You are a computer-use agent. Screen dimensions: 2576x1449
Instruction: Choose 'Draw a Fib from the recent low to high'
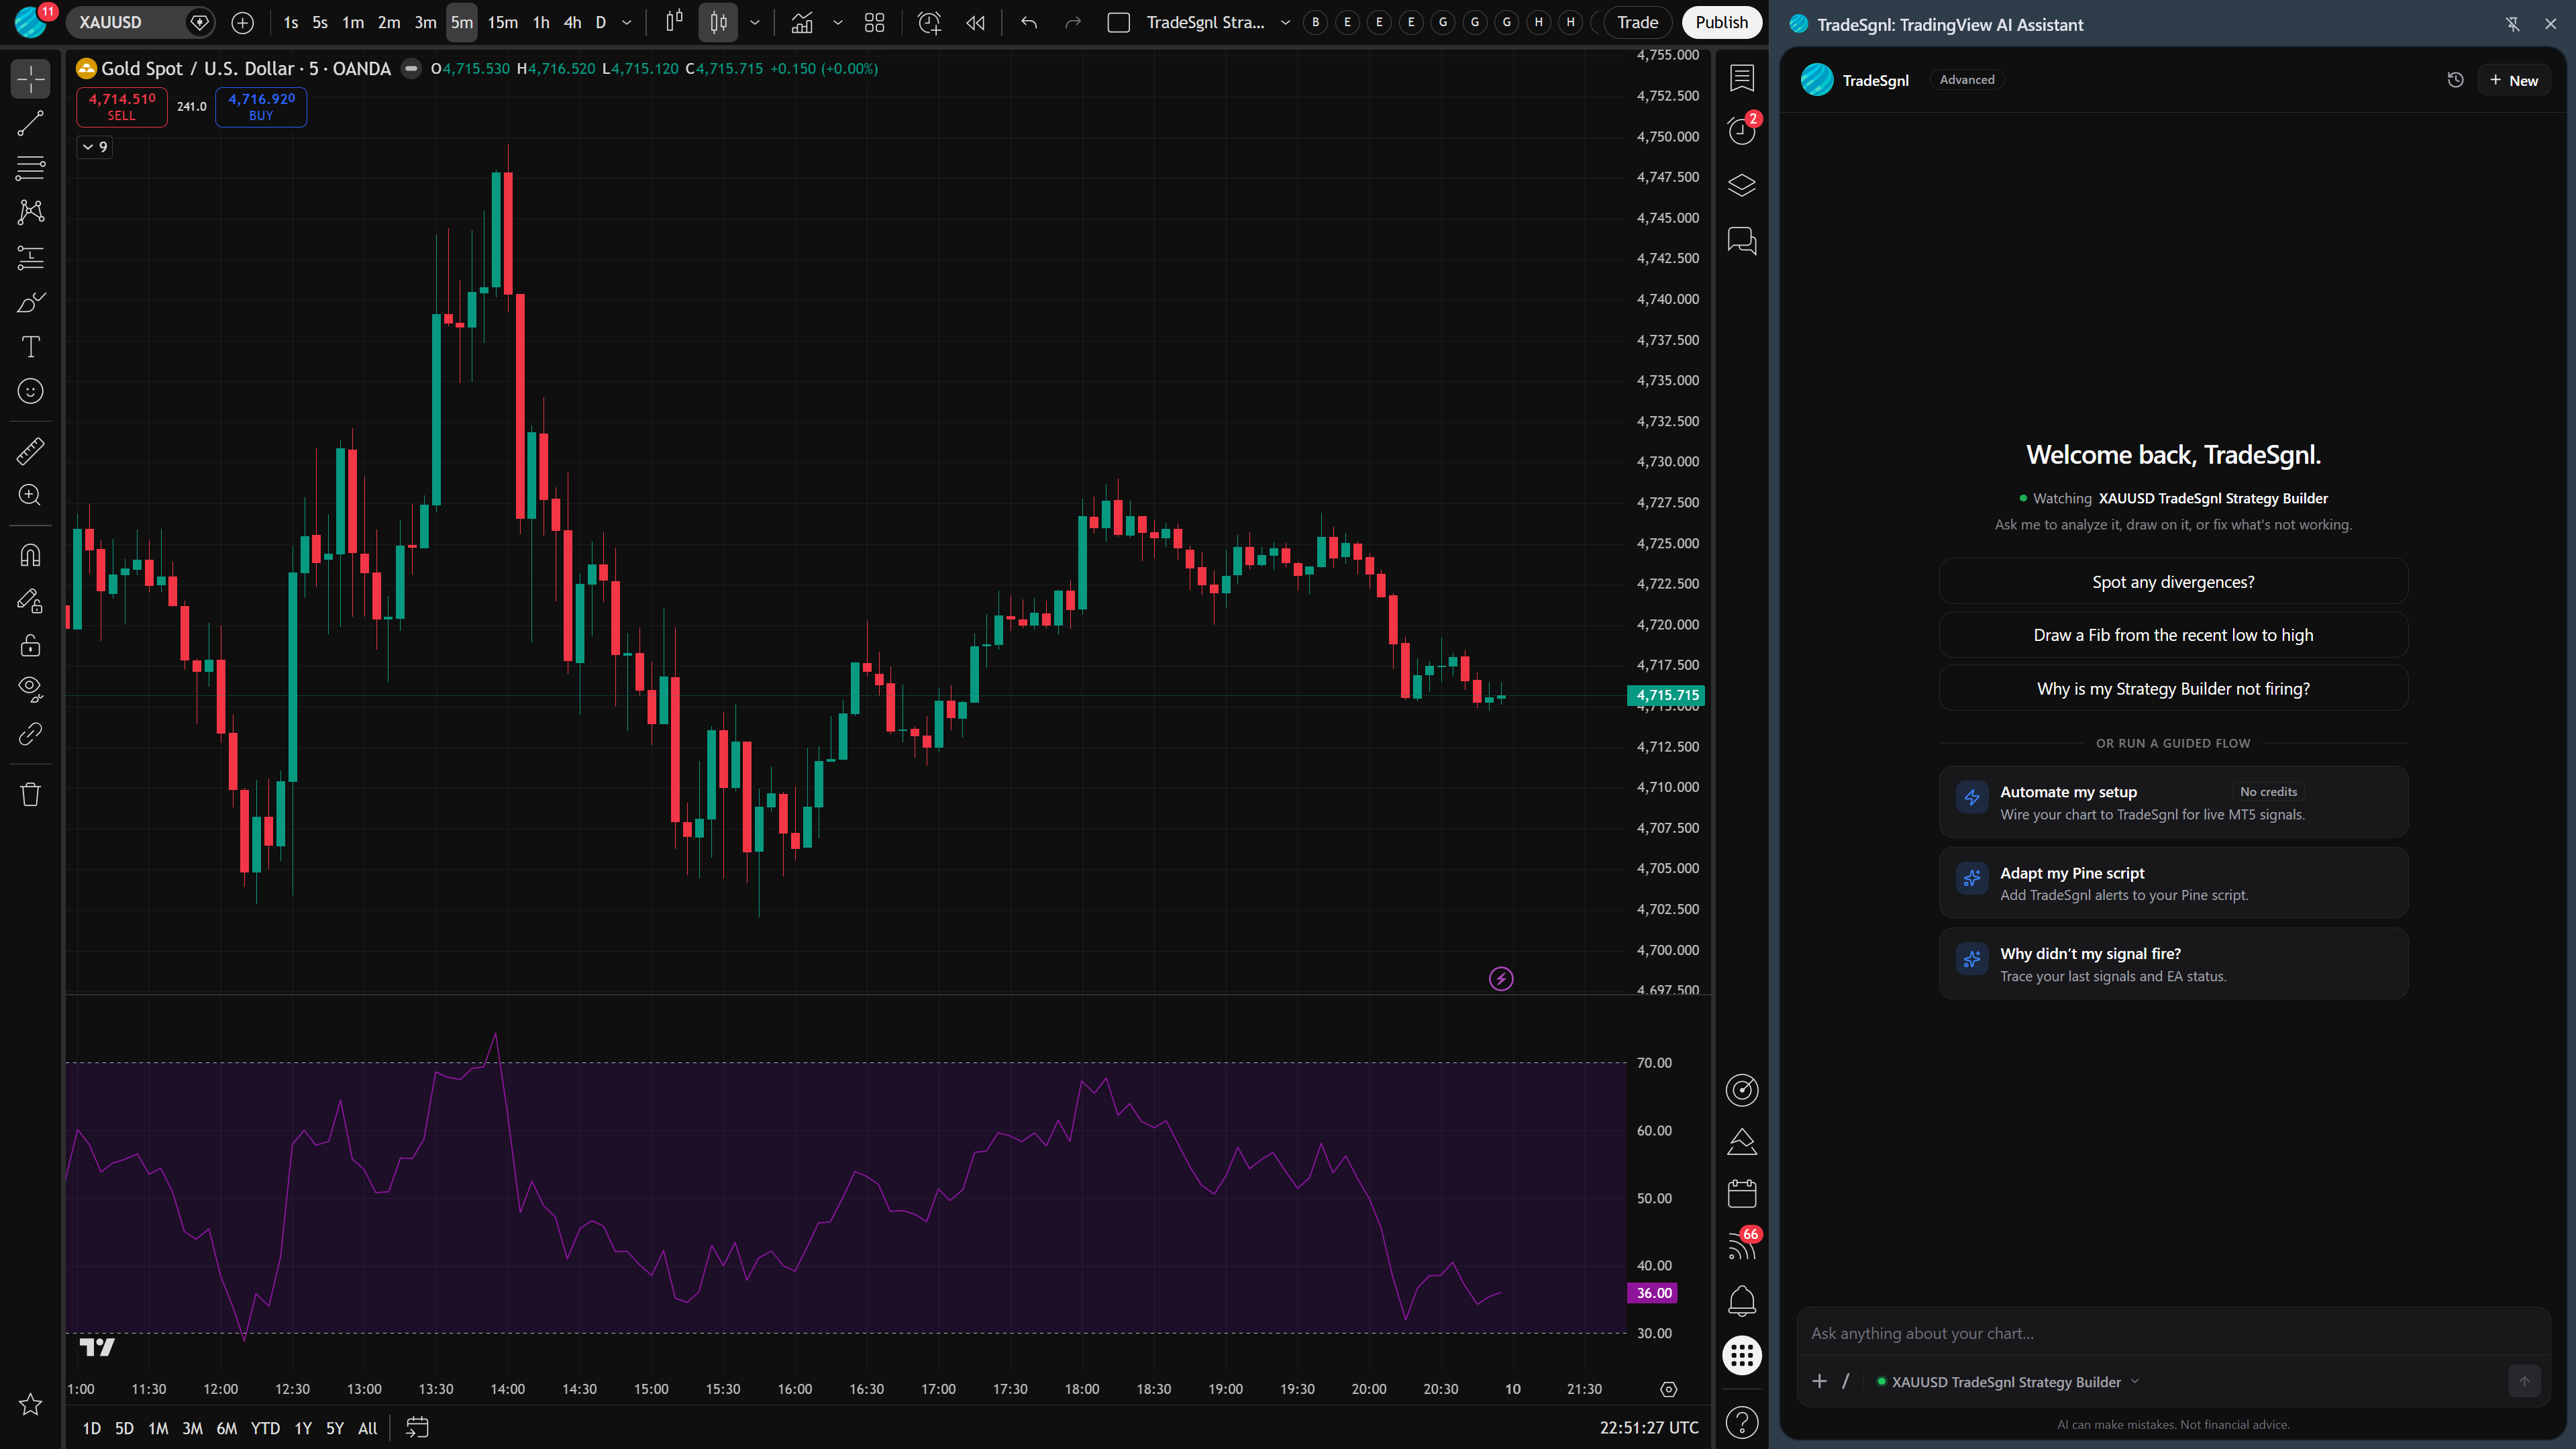pyautogui.click(x=2173, y=635)
